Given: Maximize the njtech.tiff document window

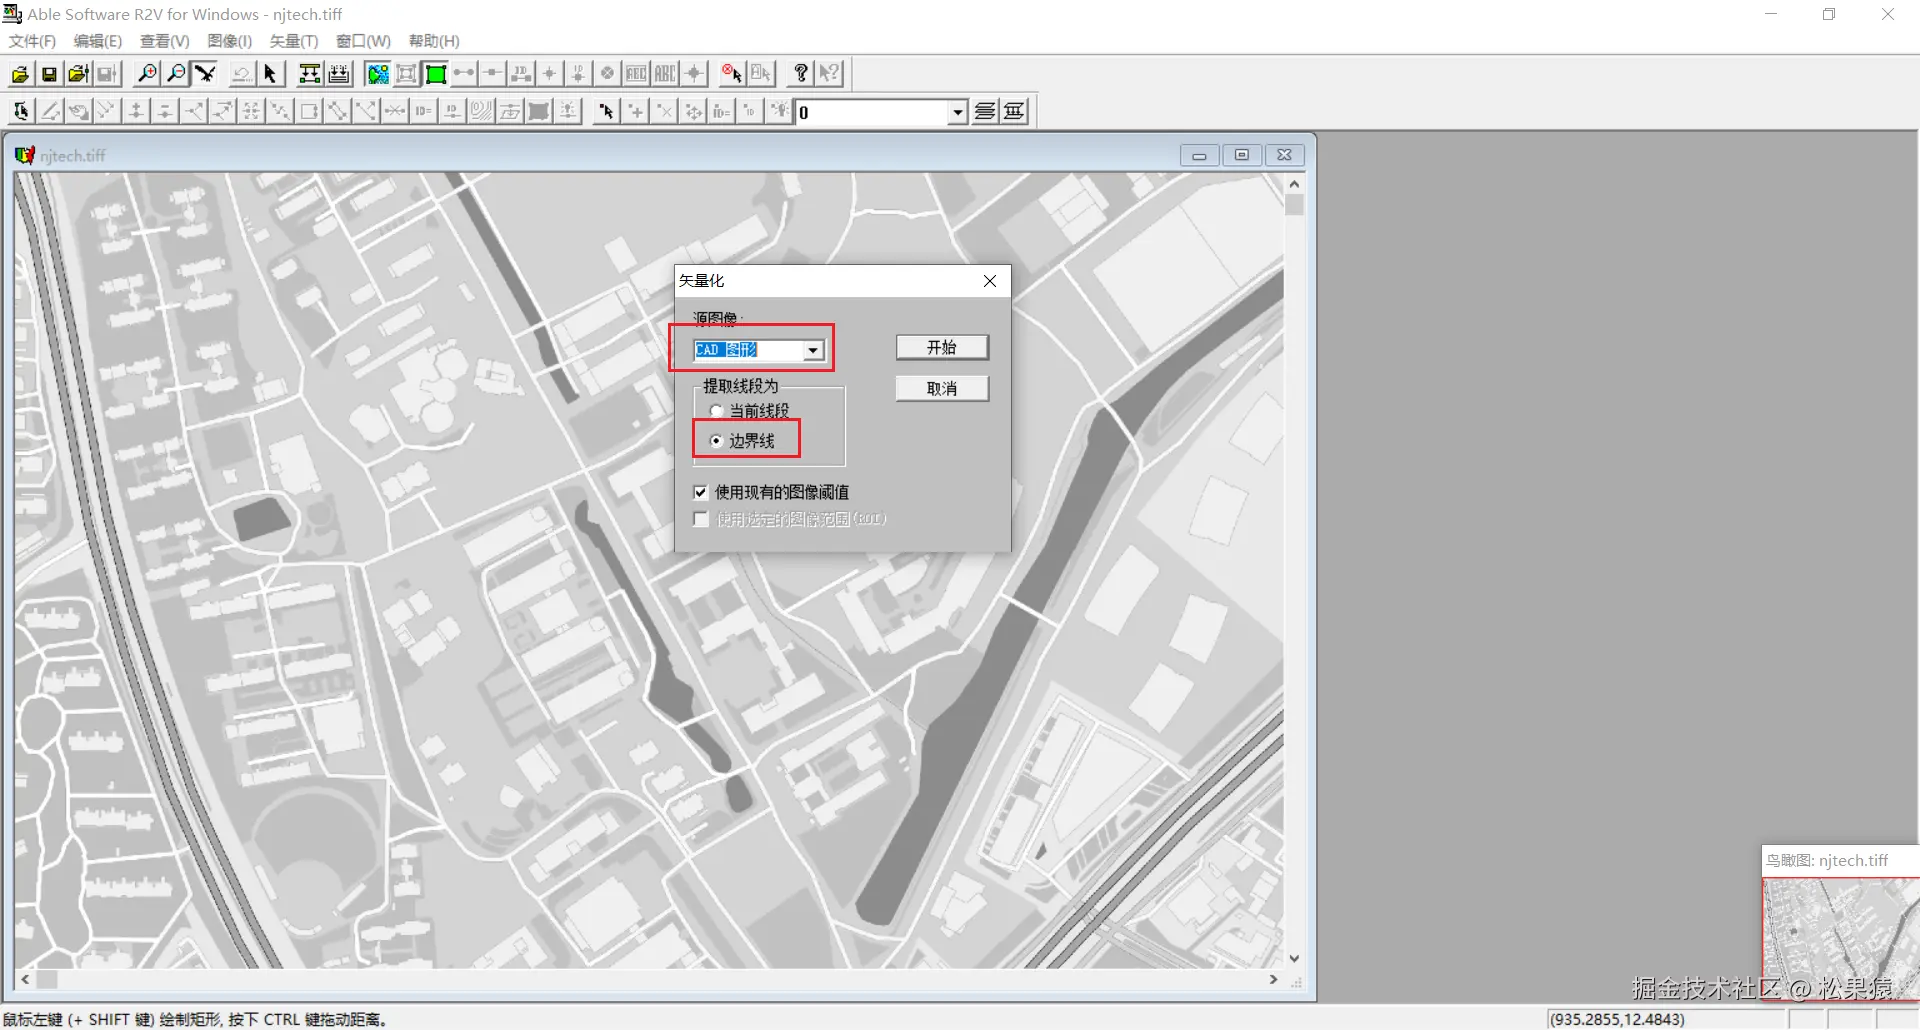Looking at the screenshot, I should 1242,155.
